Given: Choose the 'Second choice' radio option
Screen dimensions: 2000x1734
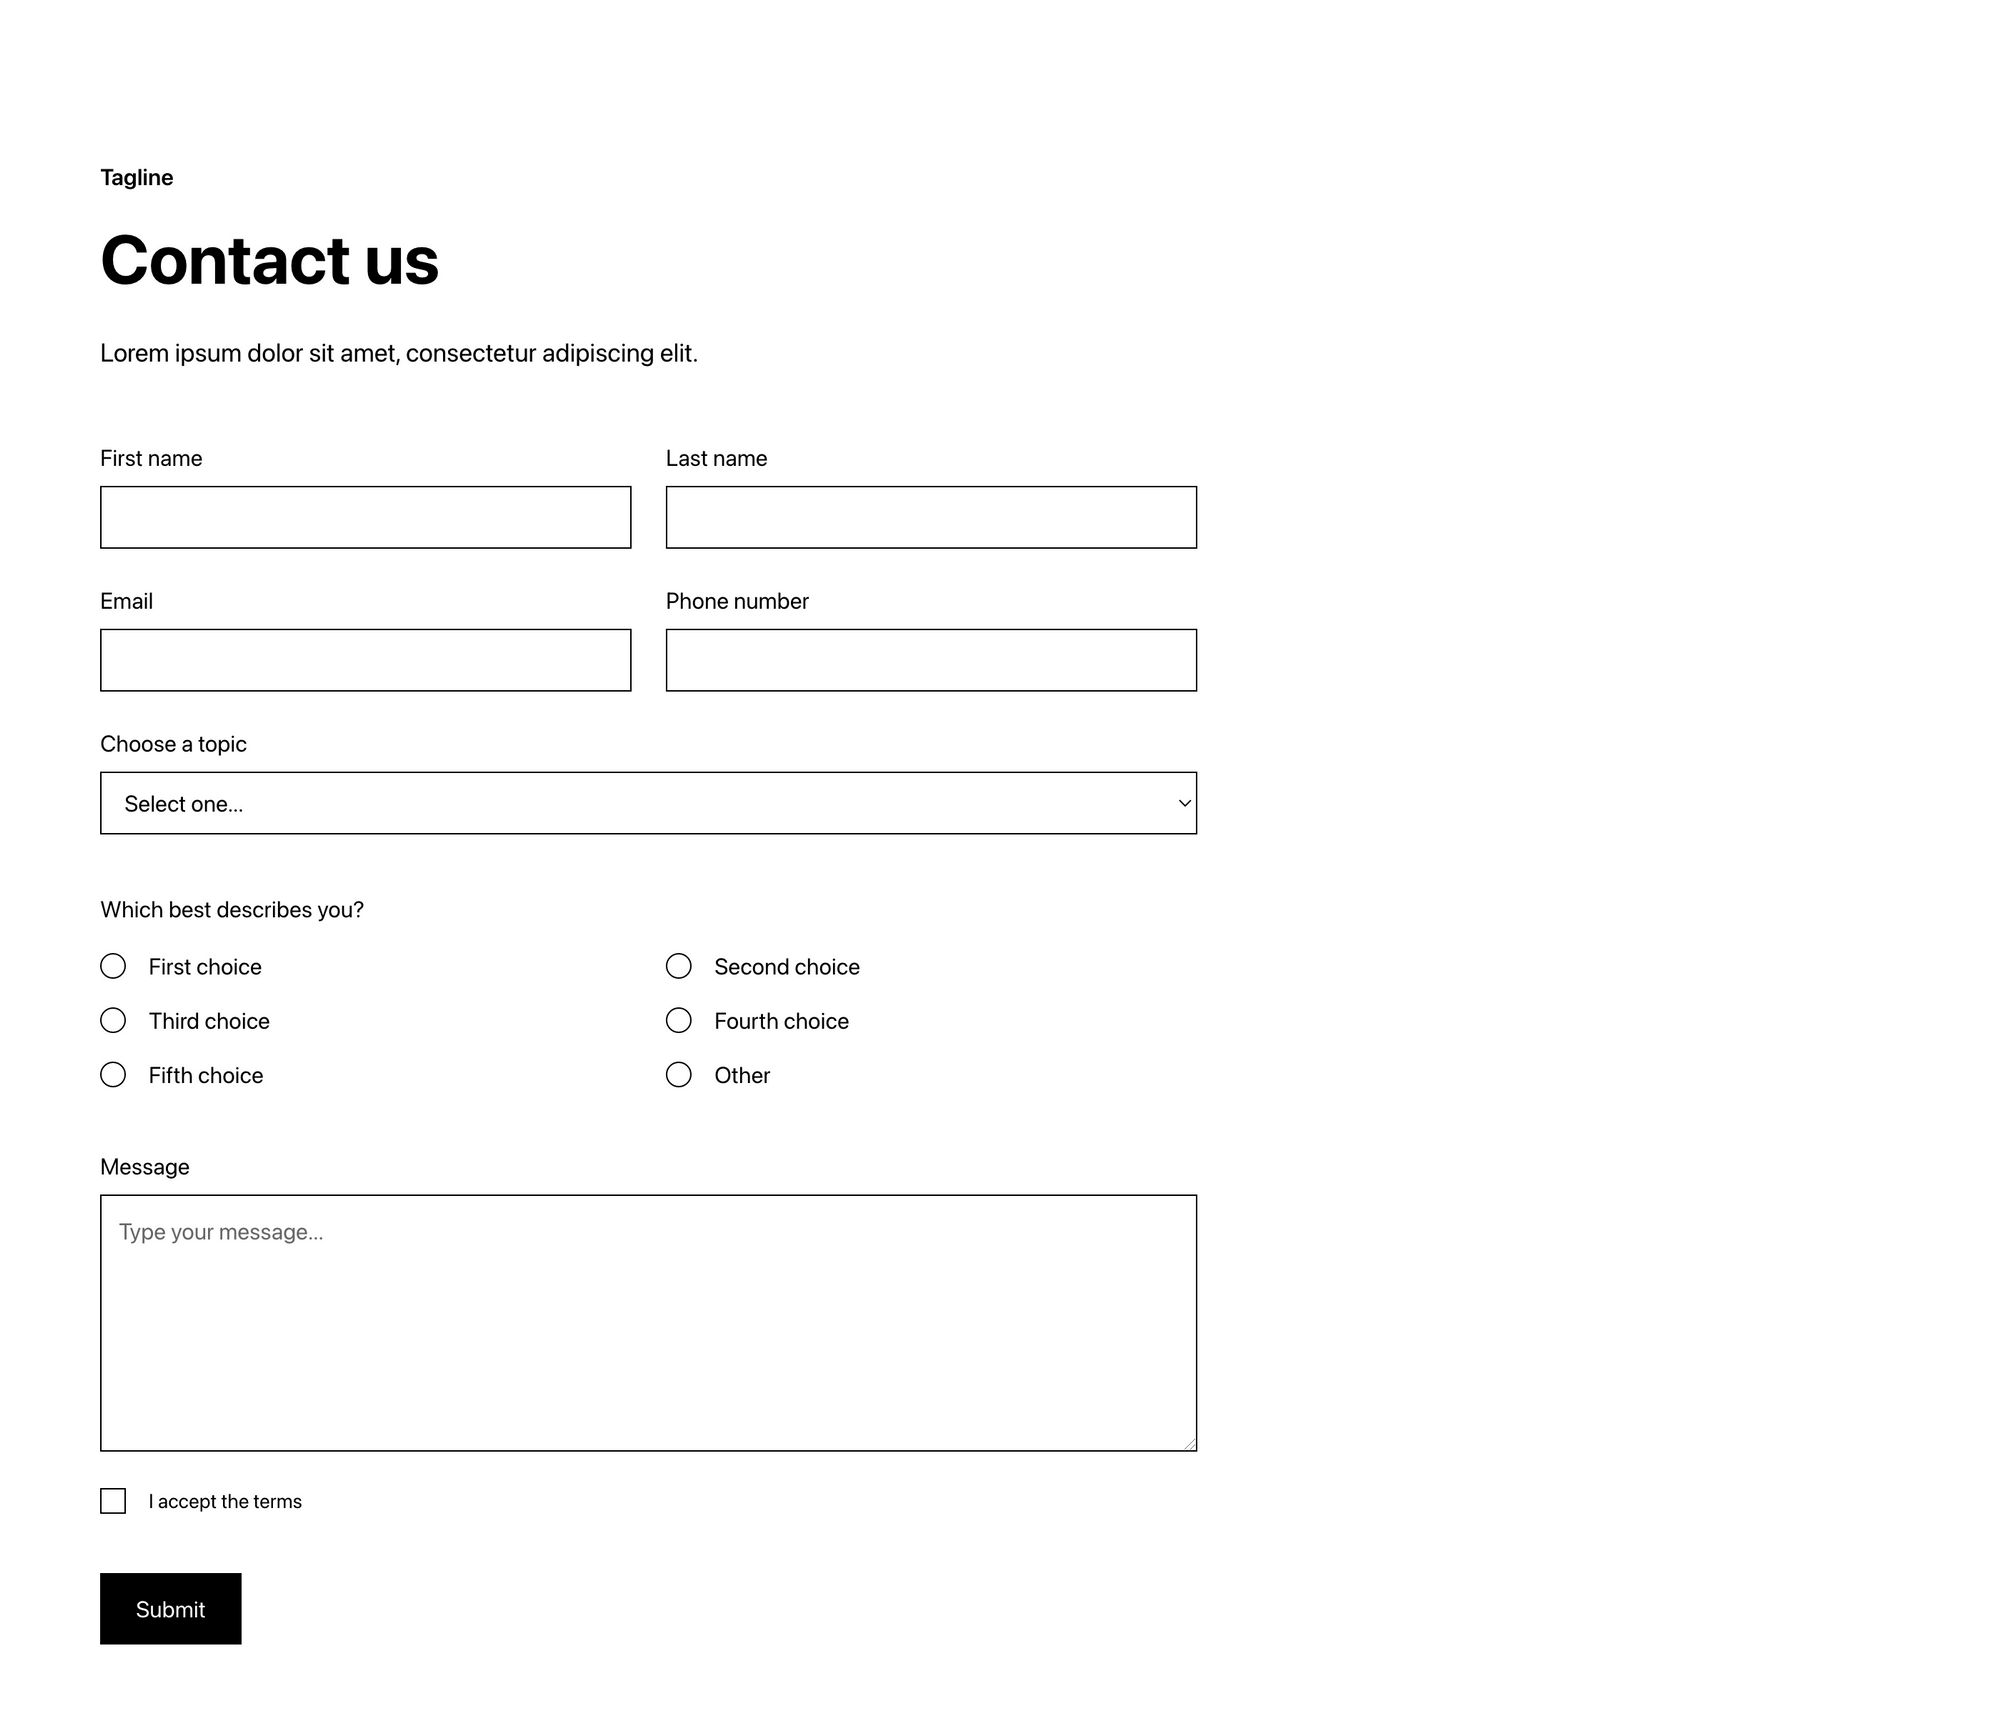Looking at the screenshot, I should click(679, 966).
